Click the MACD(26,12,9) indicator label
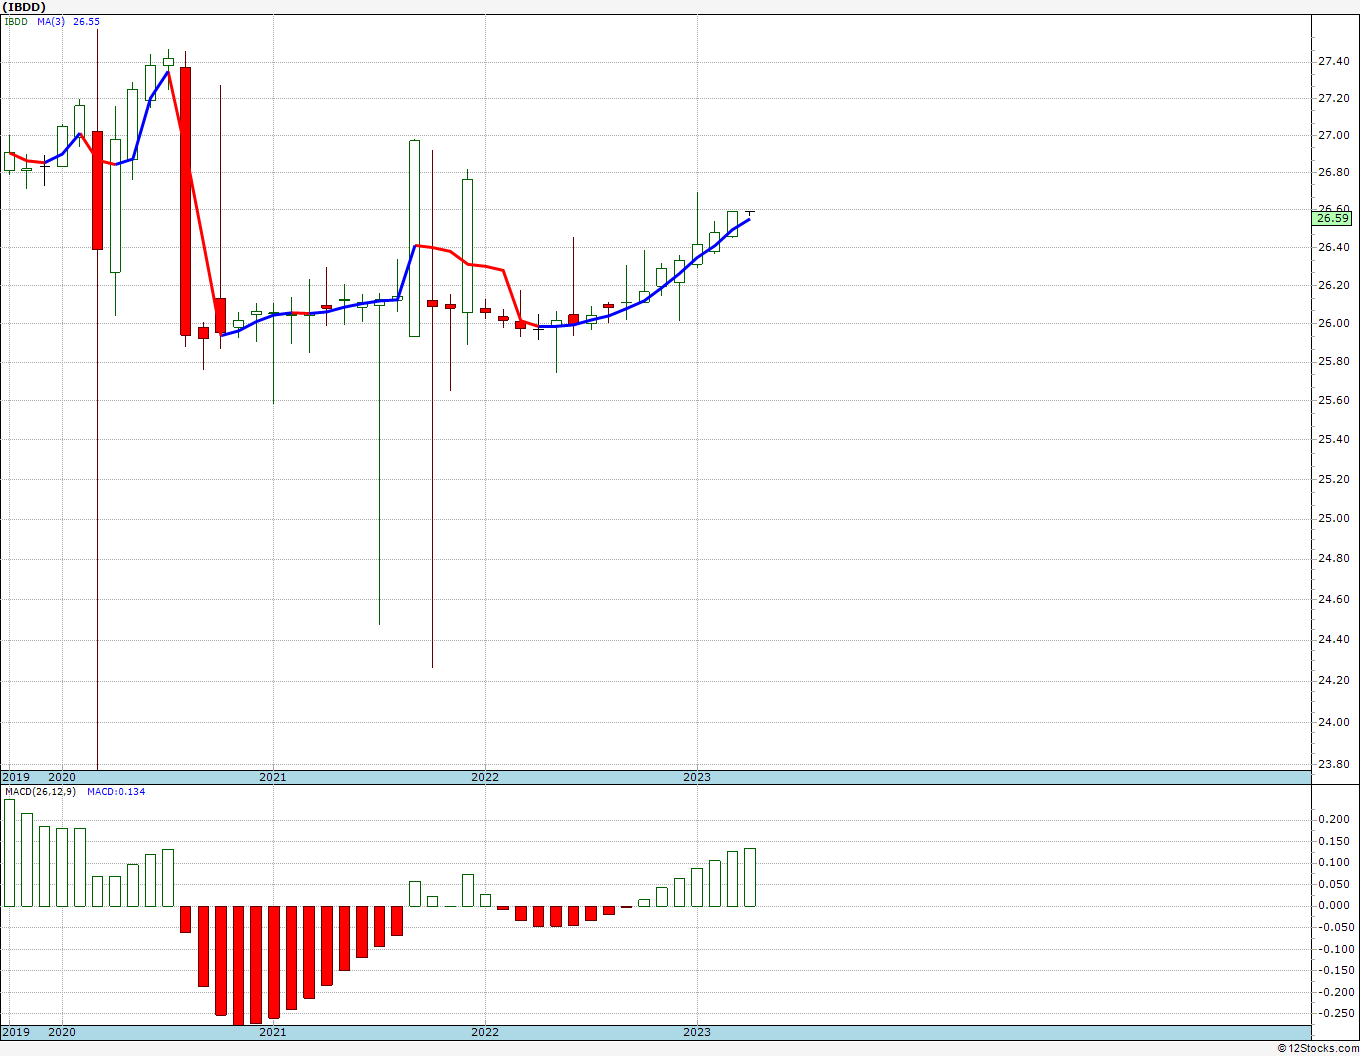Image resolution: width=1360 pixels, height=1056 pixels. point(40,792)
